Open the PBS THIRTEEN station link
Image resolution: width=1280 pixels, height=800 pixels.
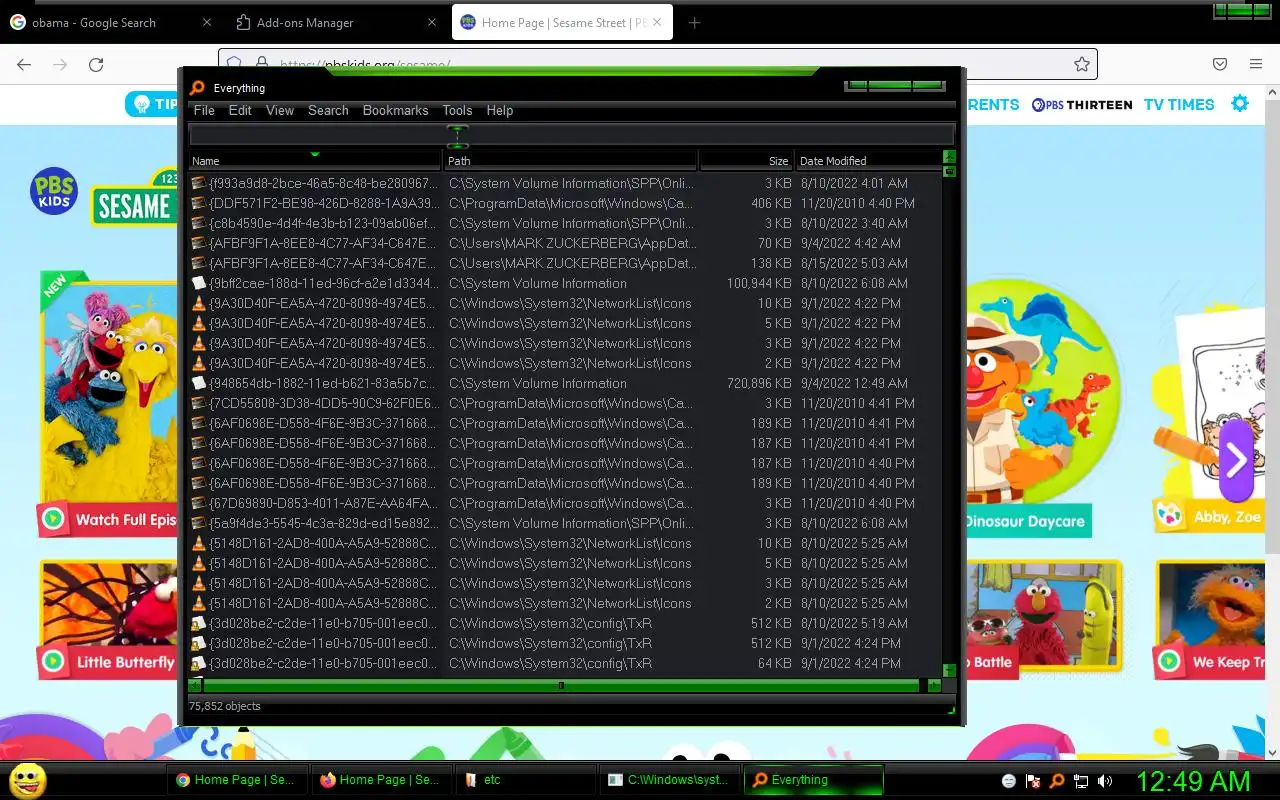1081,104
